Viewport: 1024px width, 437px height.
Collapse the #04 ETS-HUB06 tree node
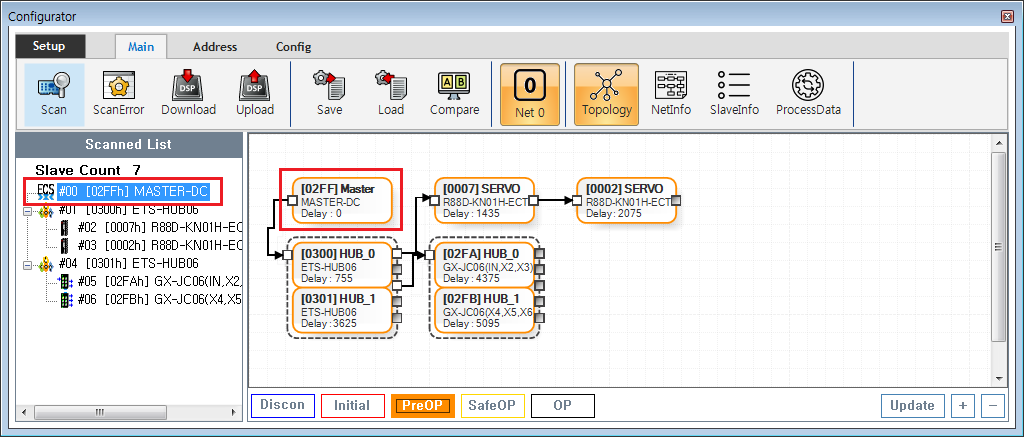tap(27, 264)
